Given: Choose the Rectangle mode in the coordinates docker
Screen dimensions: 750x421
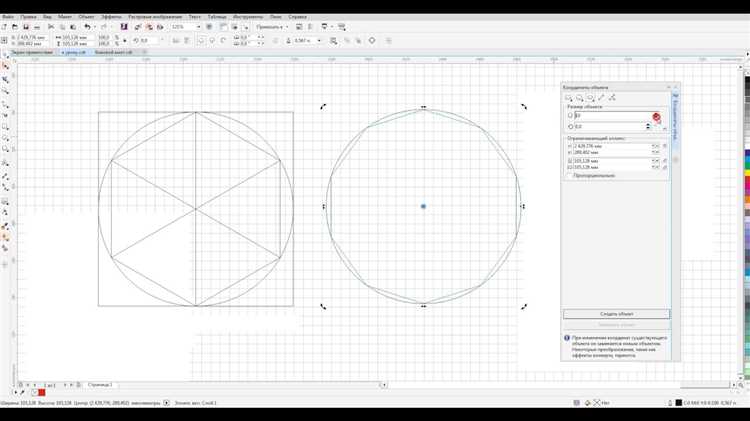Looking at the screenshot, I should (x=569, y=98).
